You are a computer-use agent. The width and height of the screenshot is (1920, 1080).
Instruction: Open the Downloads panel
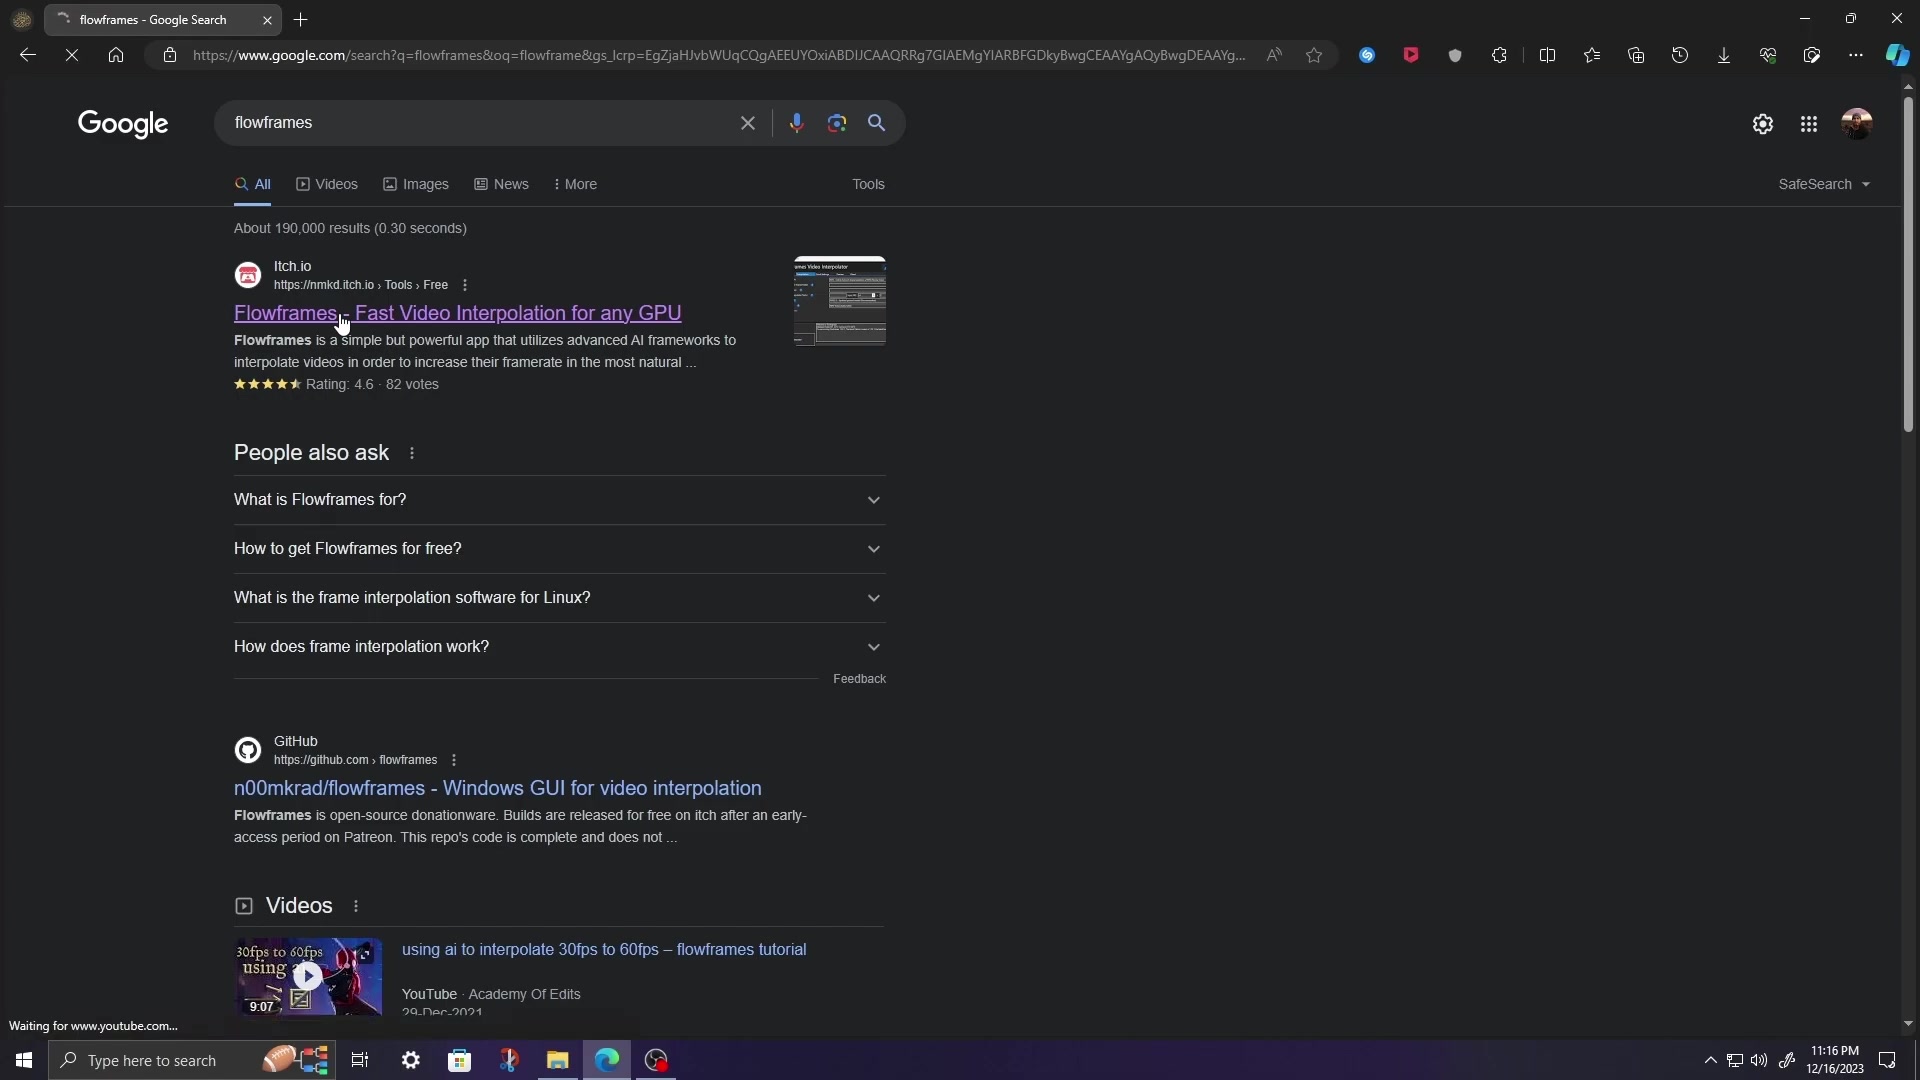[1724, 55]
